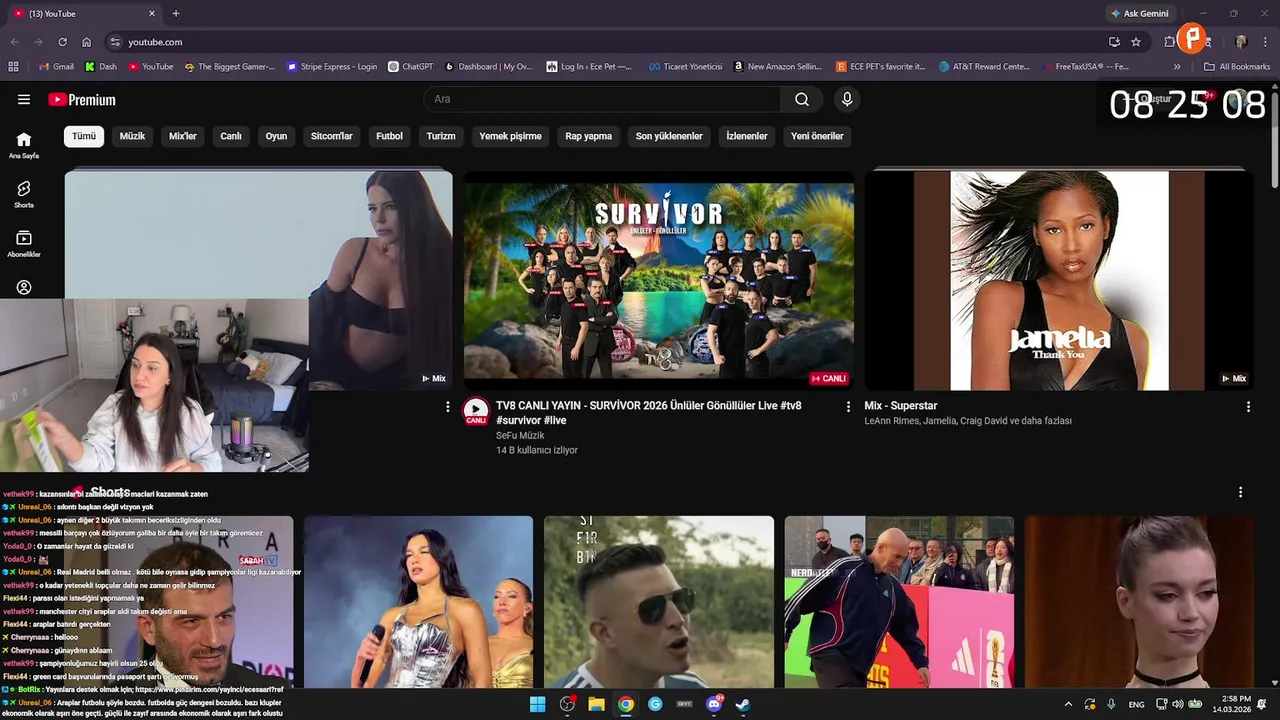Viewport: 1280px width, 720px height.
Task: Expand the bookmarks bar overflow chevron
Action: point(1177,67)
